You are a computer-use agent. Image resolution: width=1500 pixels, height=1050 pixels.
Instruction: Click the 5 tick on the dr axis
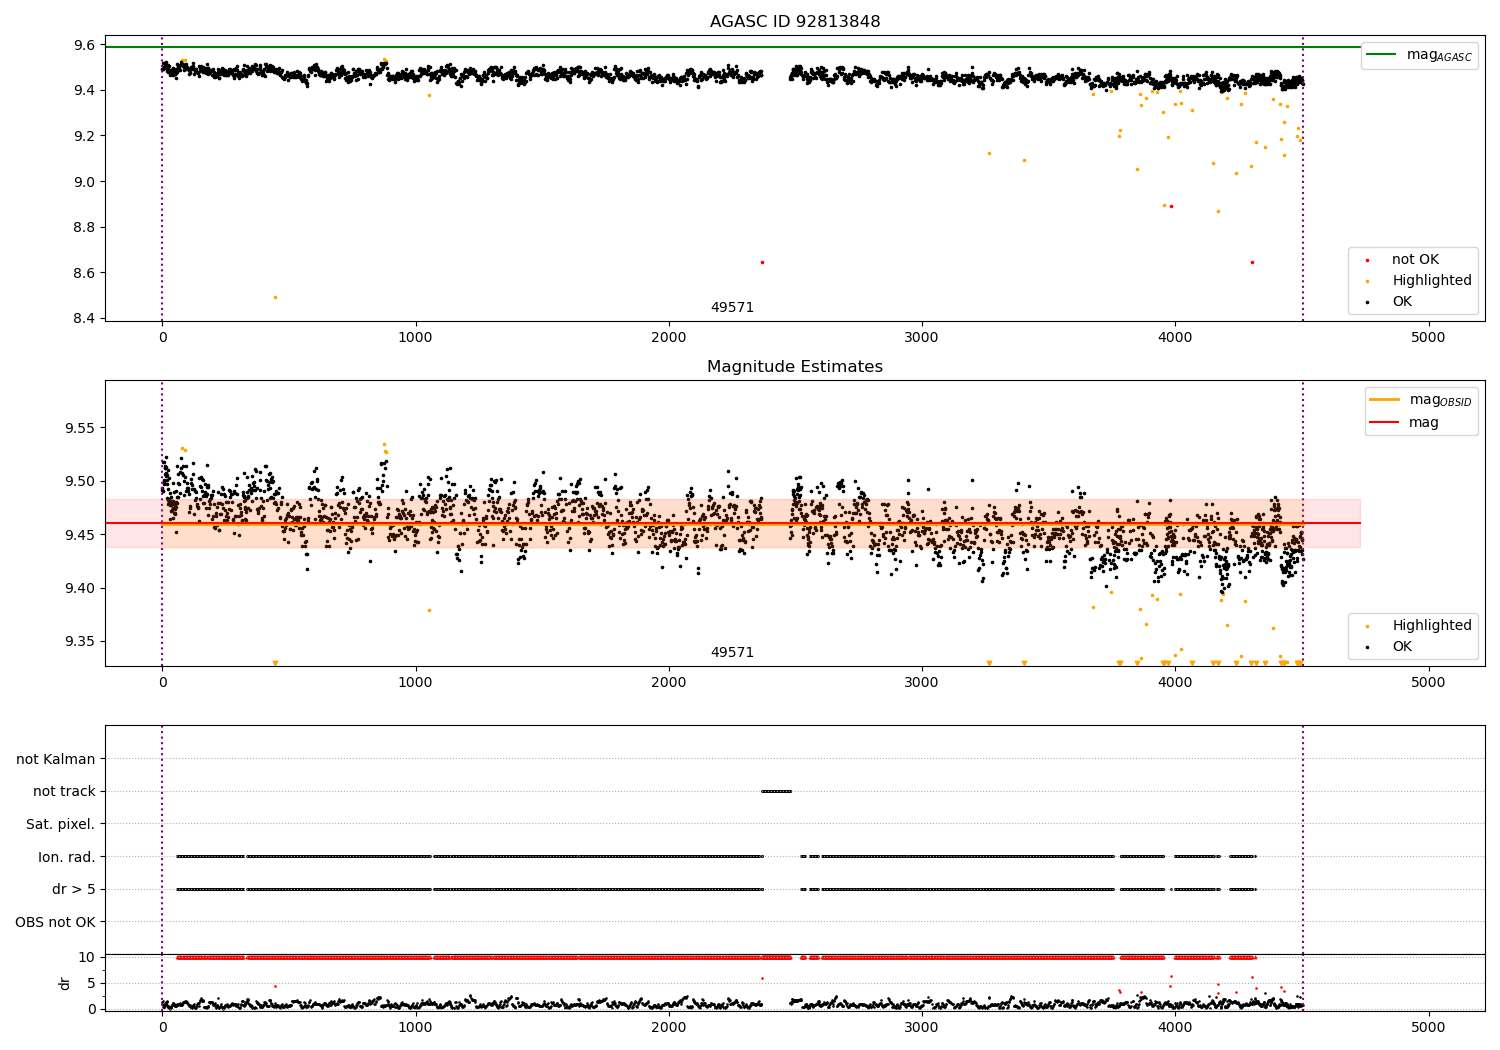click(x=91, y=984)
